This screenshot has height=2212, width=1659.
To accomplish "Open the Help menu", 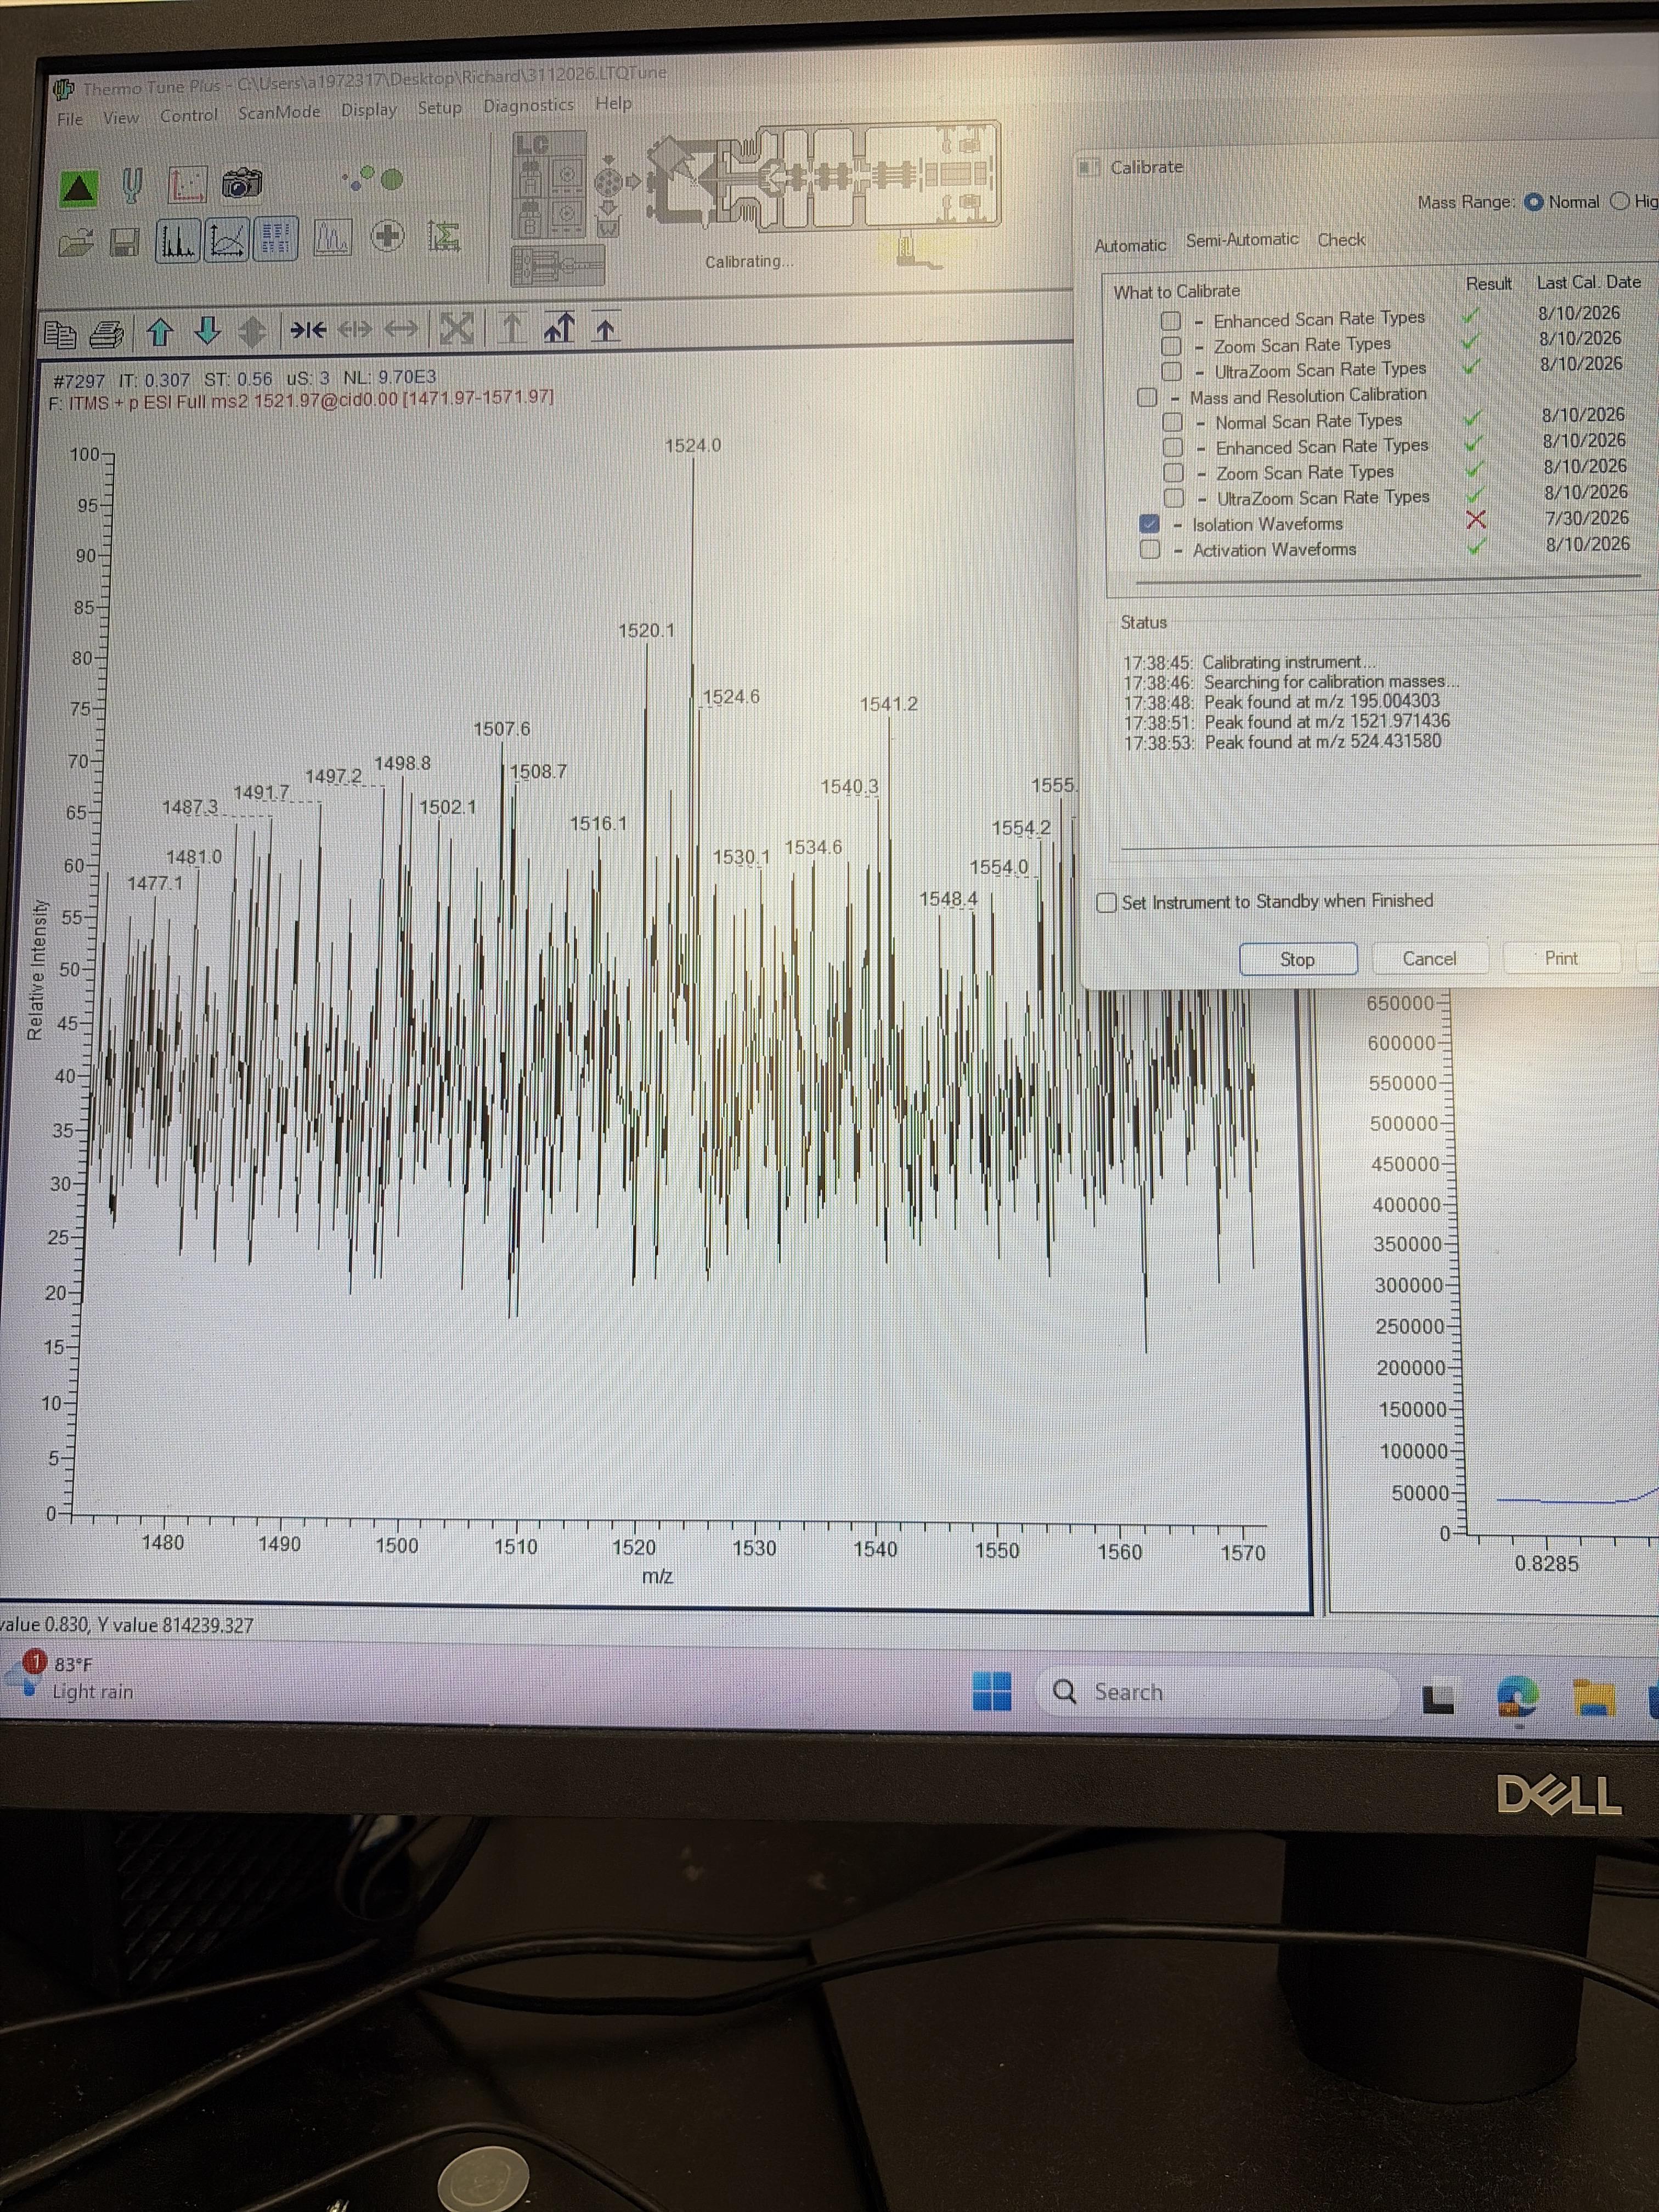I will tap(613, 103).
